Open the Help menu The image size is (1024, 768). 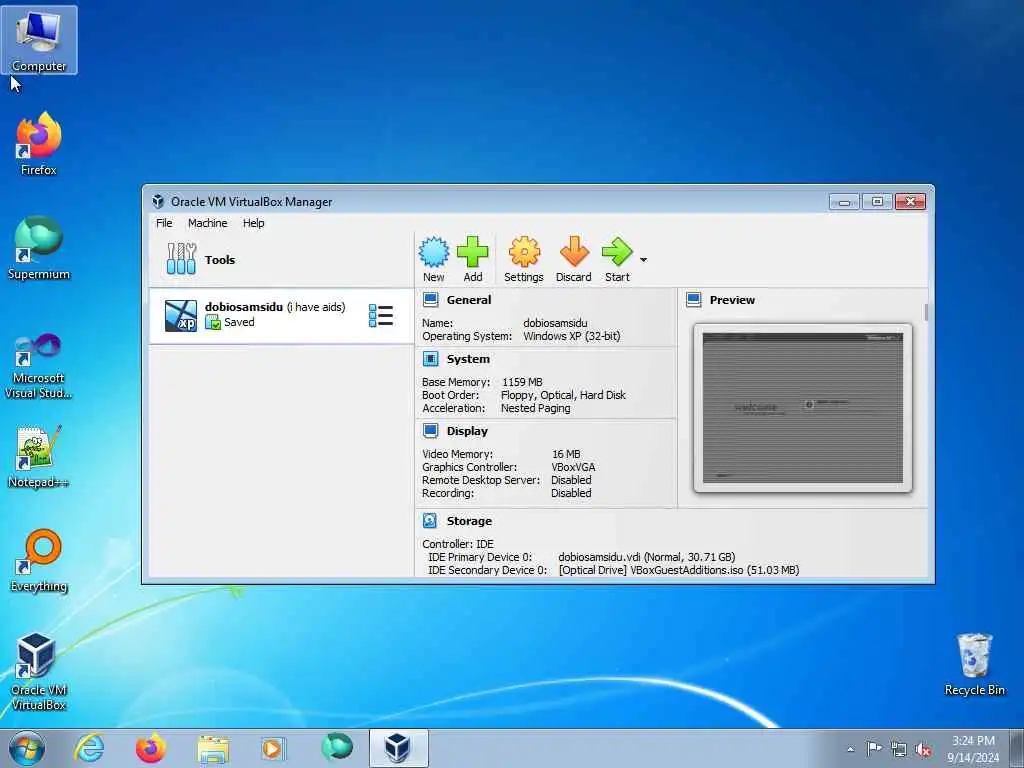tap(253, 223)
